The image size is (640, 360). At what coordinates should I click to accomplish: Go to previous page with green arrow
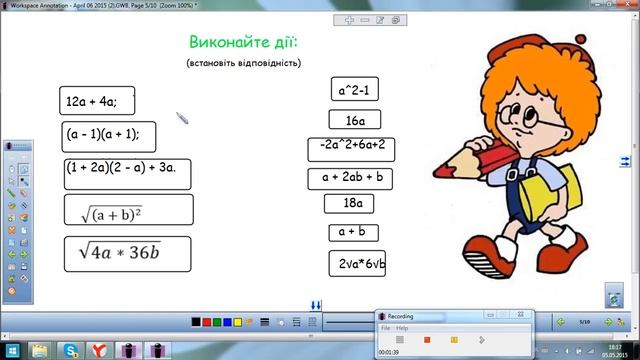[x=561, y=322]
